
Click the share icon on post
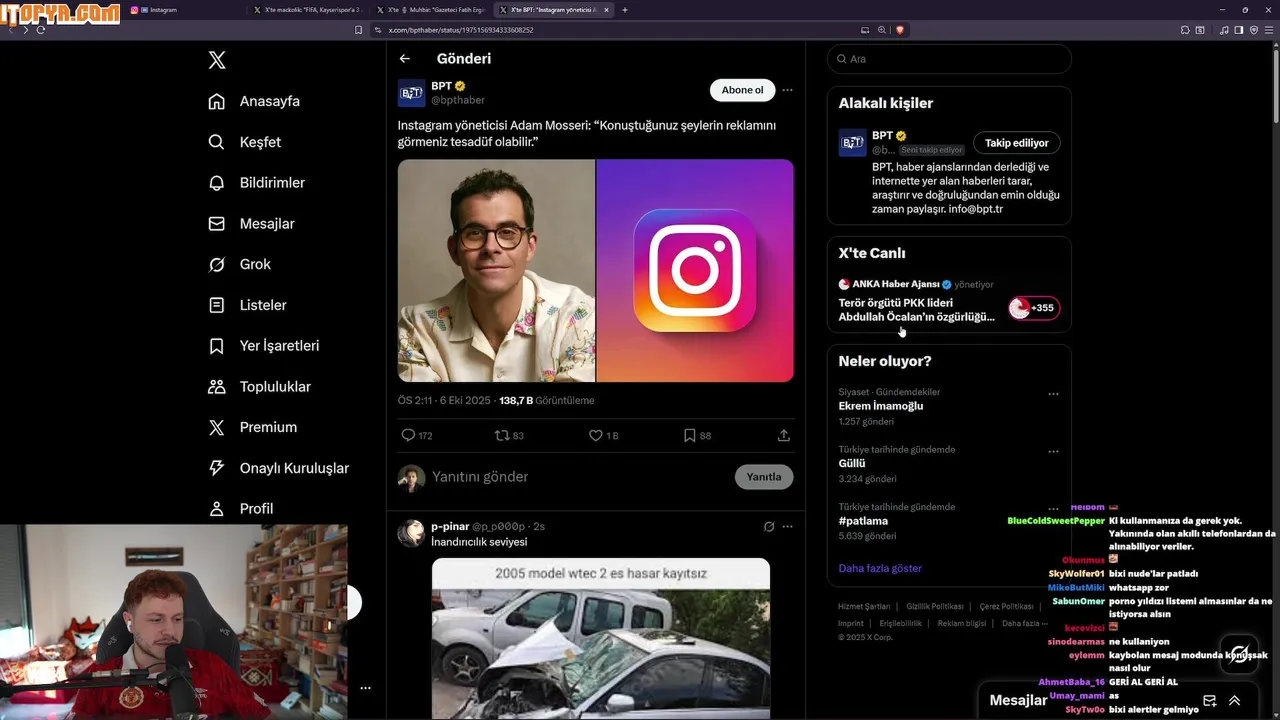tap(784, 435)
